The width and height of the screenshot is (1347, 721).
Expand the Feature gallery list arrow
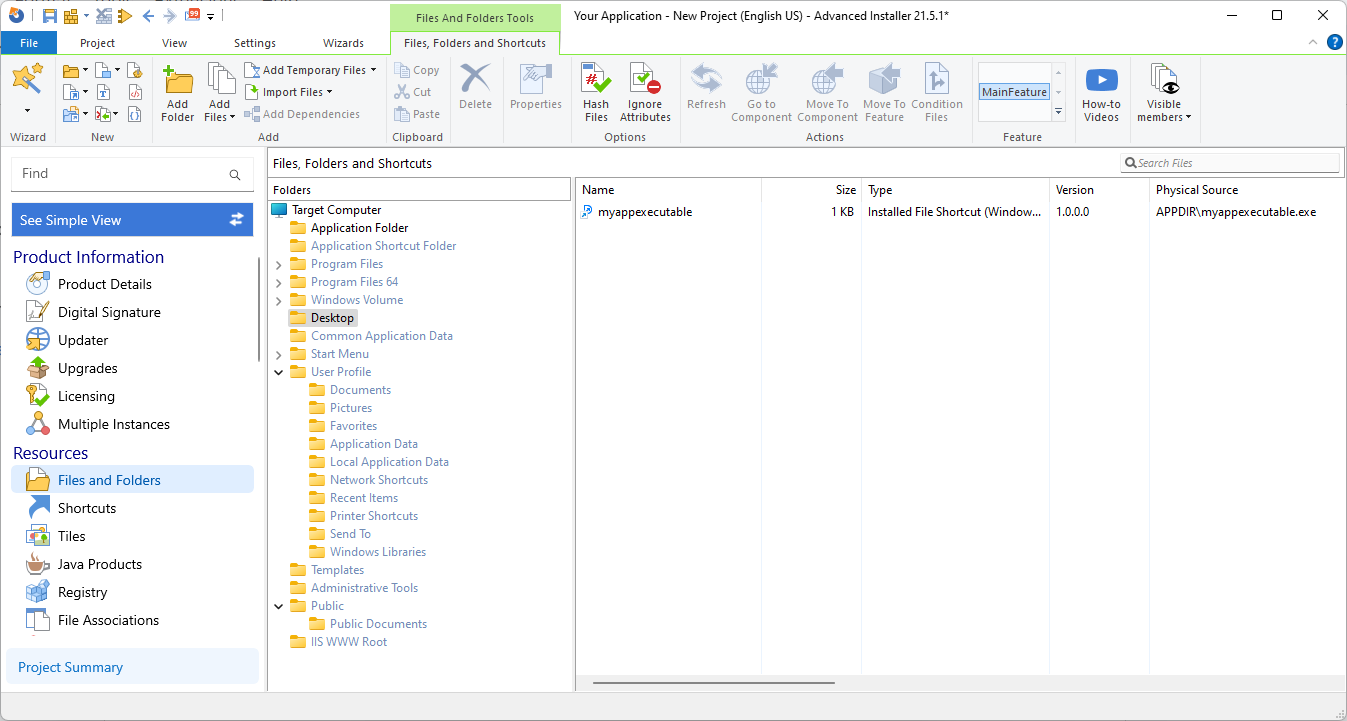click(x=1059, y=112)
